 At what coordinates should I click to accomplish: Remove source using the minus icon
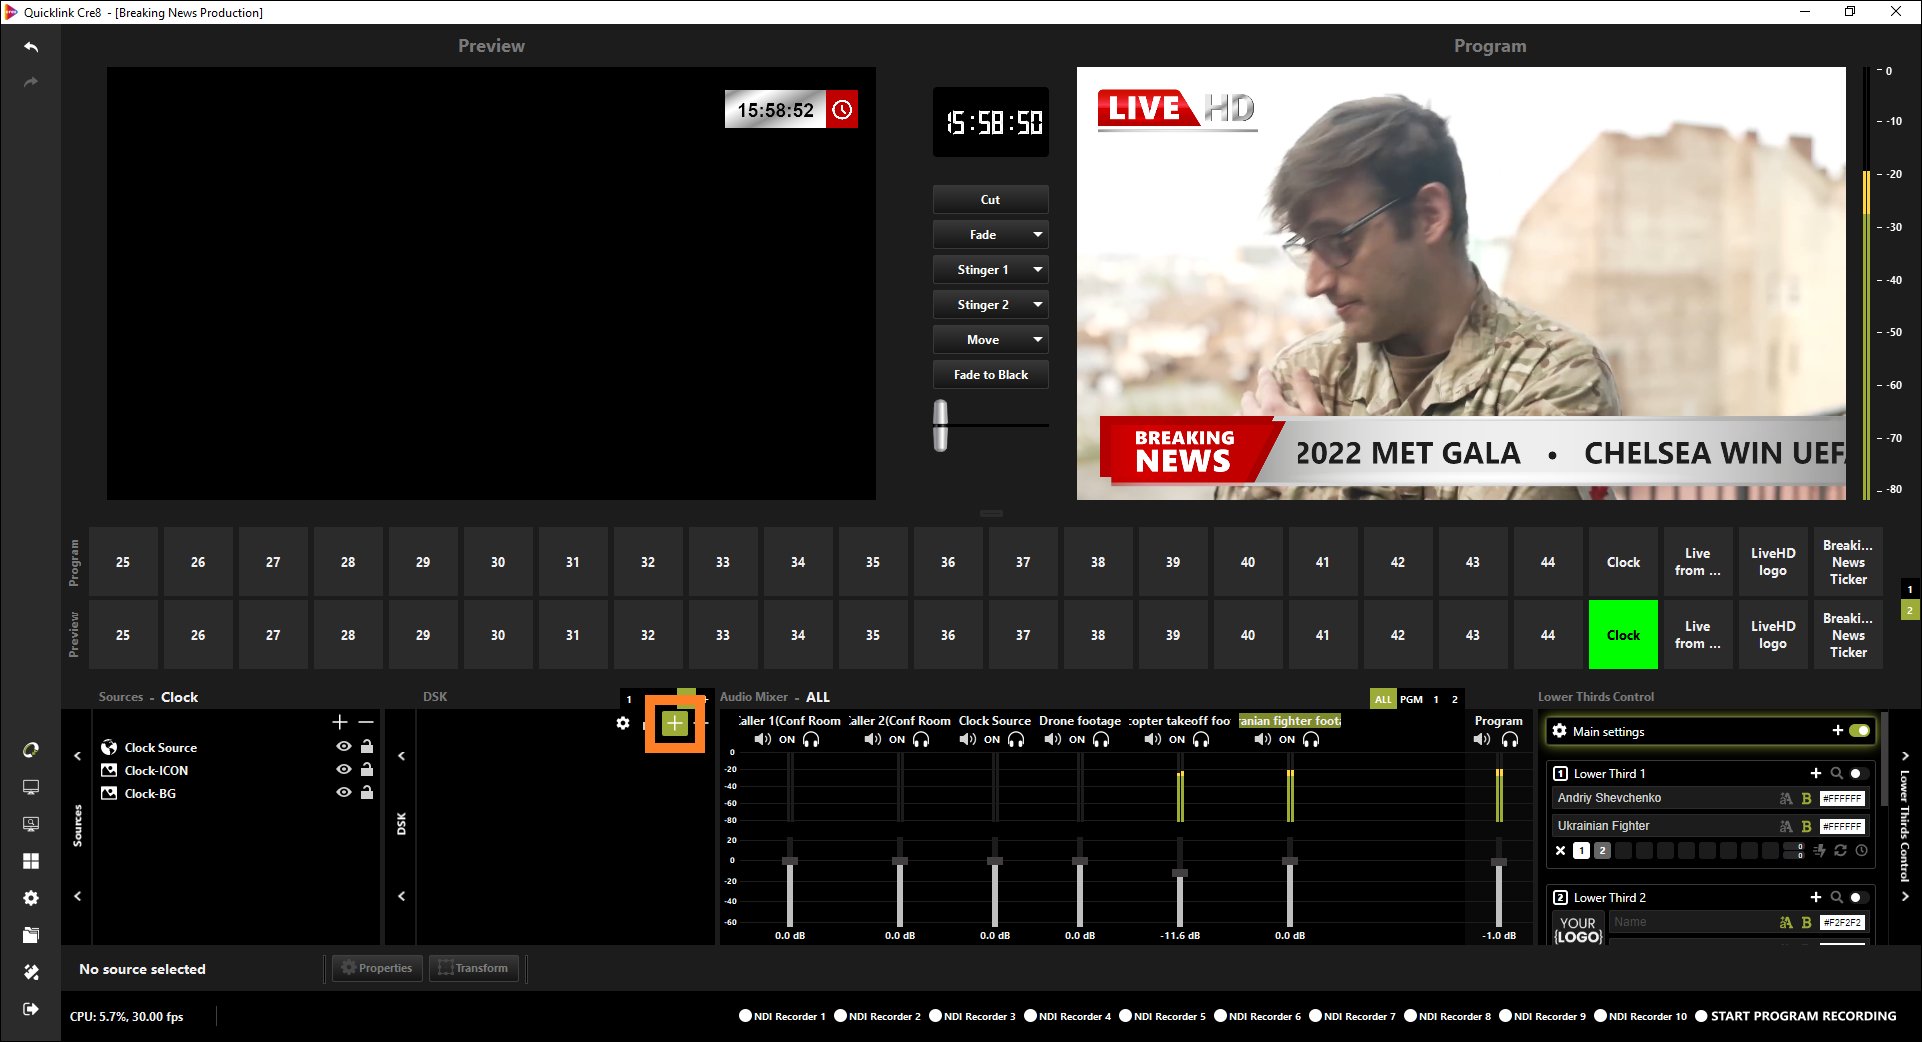click(366, 722)
